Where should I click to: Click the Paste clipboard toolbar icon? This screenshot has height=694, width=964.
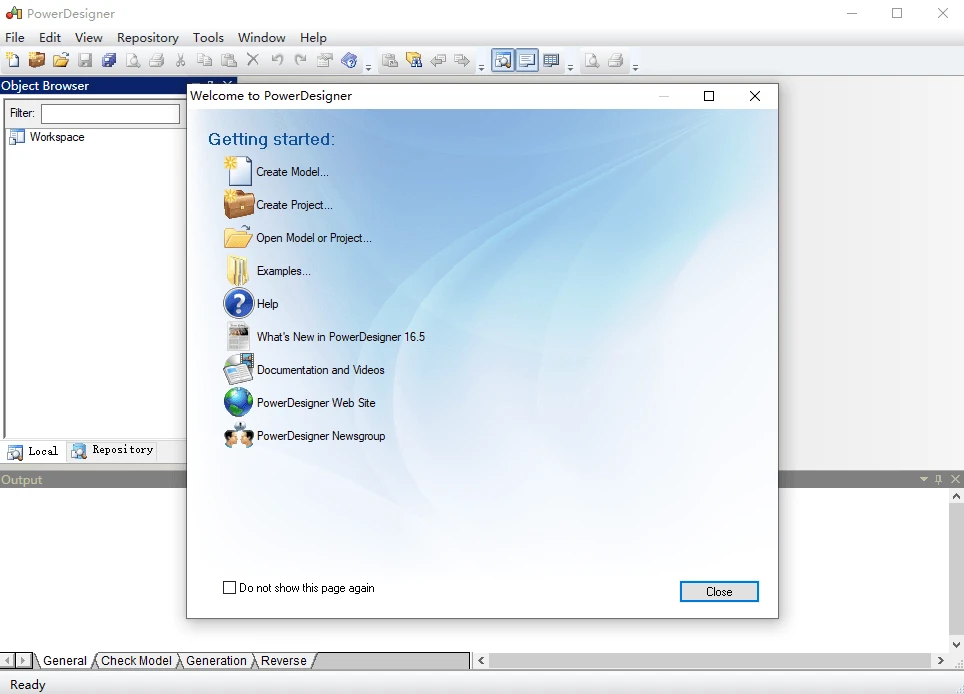click(229, 60)
